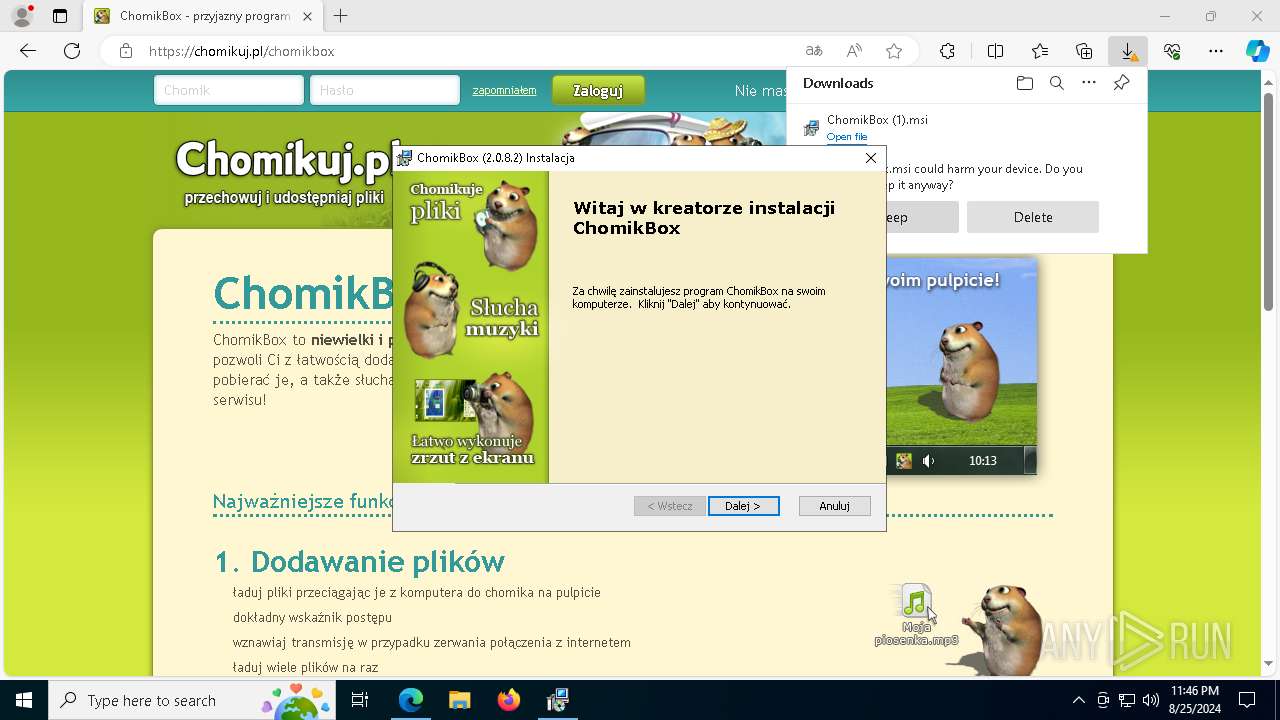Image resolution: width=1280 pixels, height=720 pixels.
Task: Open the Edge profile avatar
Action: tap(21, 16)
